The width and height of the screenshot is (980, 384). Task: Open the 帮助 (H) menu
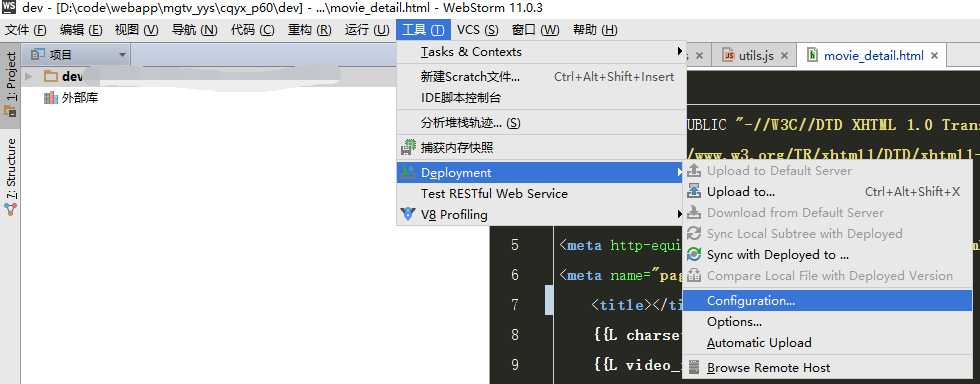595,30
